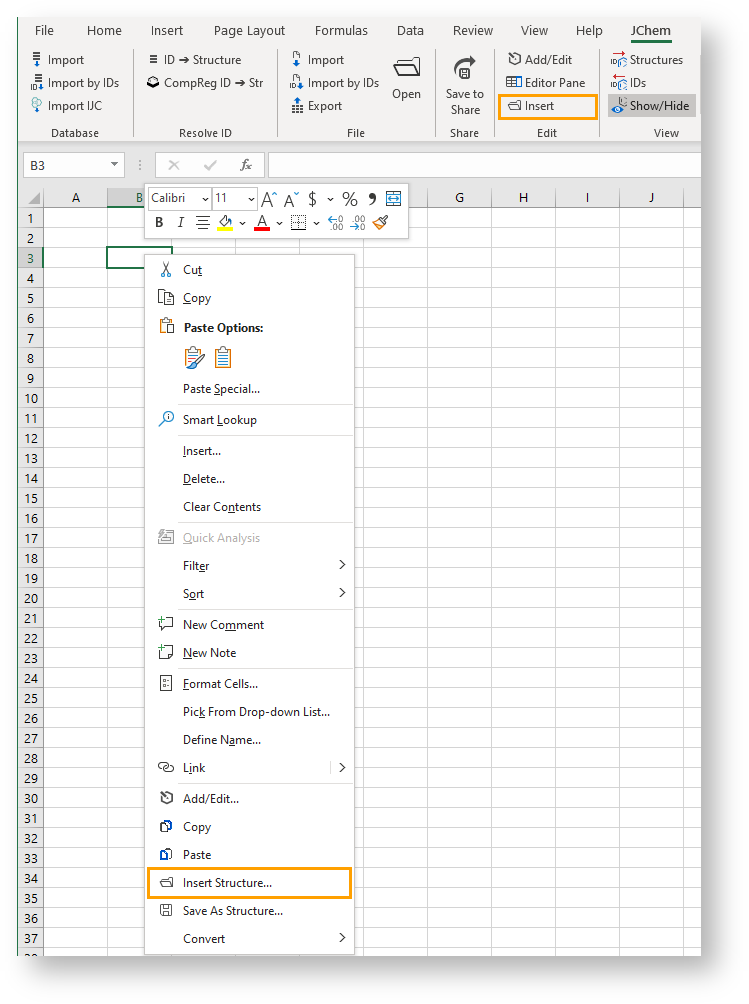
Task: Click Increase Font Size icon
Action: 269,199
